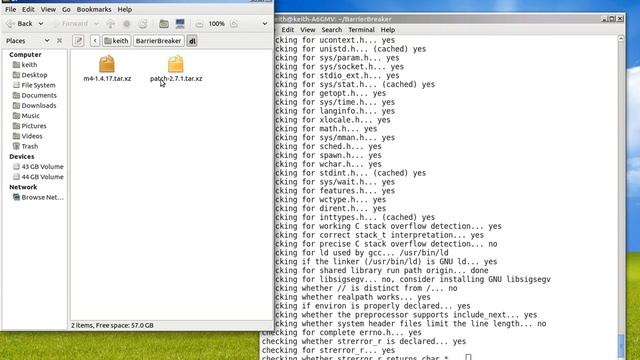Click the terminal line 'checking for strerror_r... yes'
This screenshot has height=360, width=640.
tap(329, 350)
